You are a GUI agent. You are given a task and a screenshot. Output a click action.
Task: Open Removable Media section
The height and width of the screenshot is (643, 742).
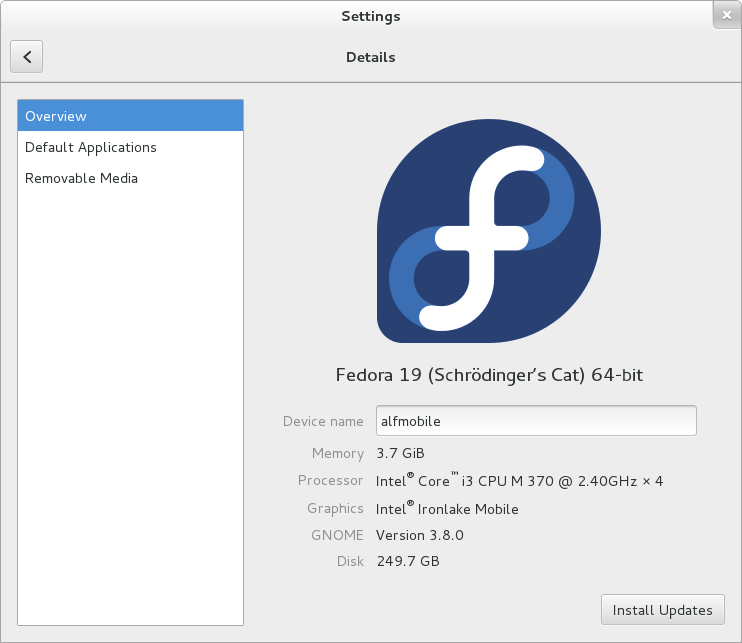pyautogui.click(x=131, y=178)
